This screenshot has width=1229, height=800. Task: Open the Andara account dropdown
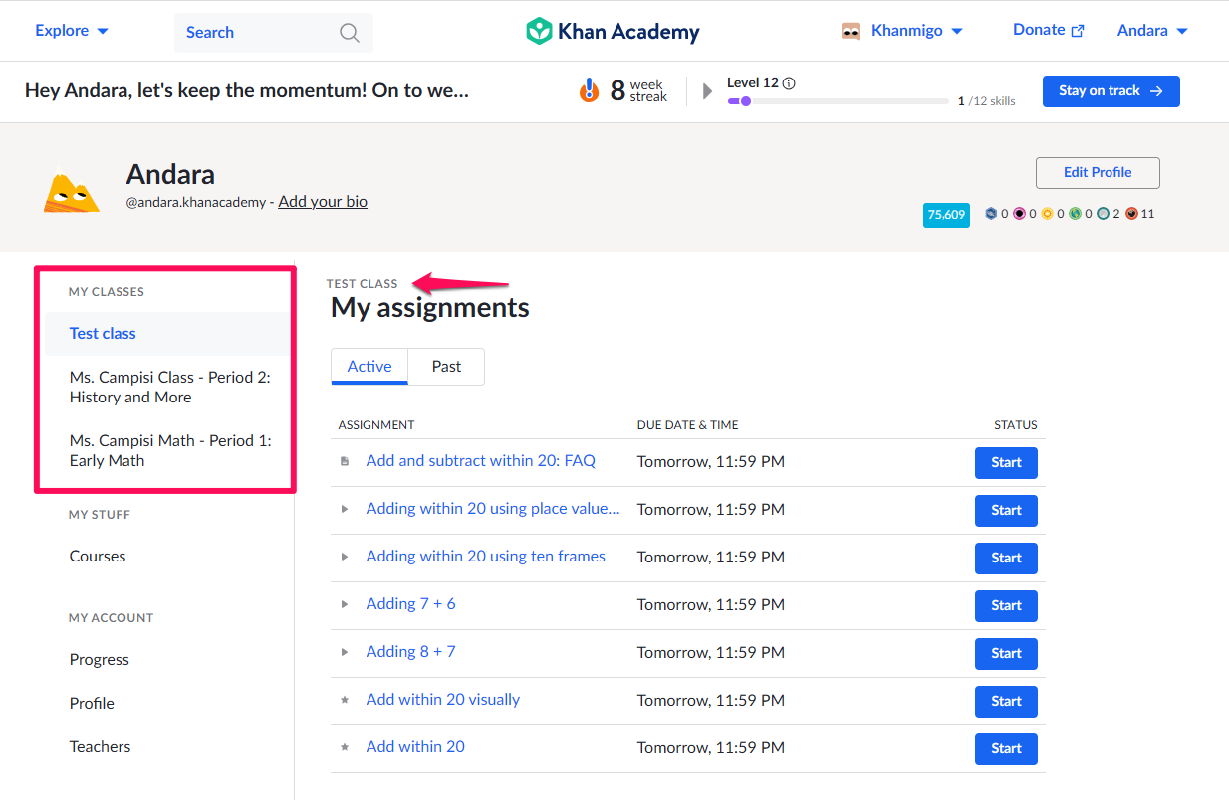pyautogui.click(x=1152, y=31)
